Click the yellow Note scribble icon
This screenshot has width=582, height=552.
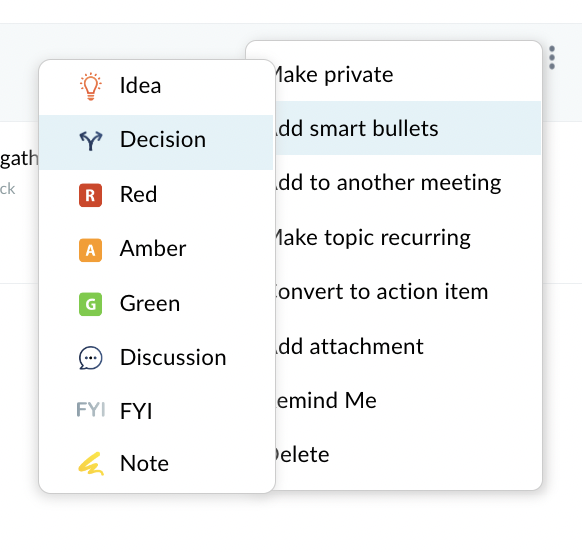click(91, 464)
